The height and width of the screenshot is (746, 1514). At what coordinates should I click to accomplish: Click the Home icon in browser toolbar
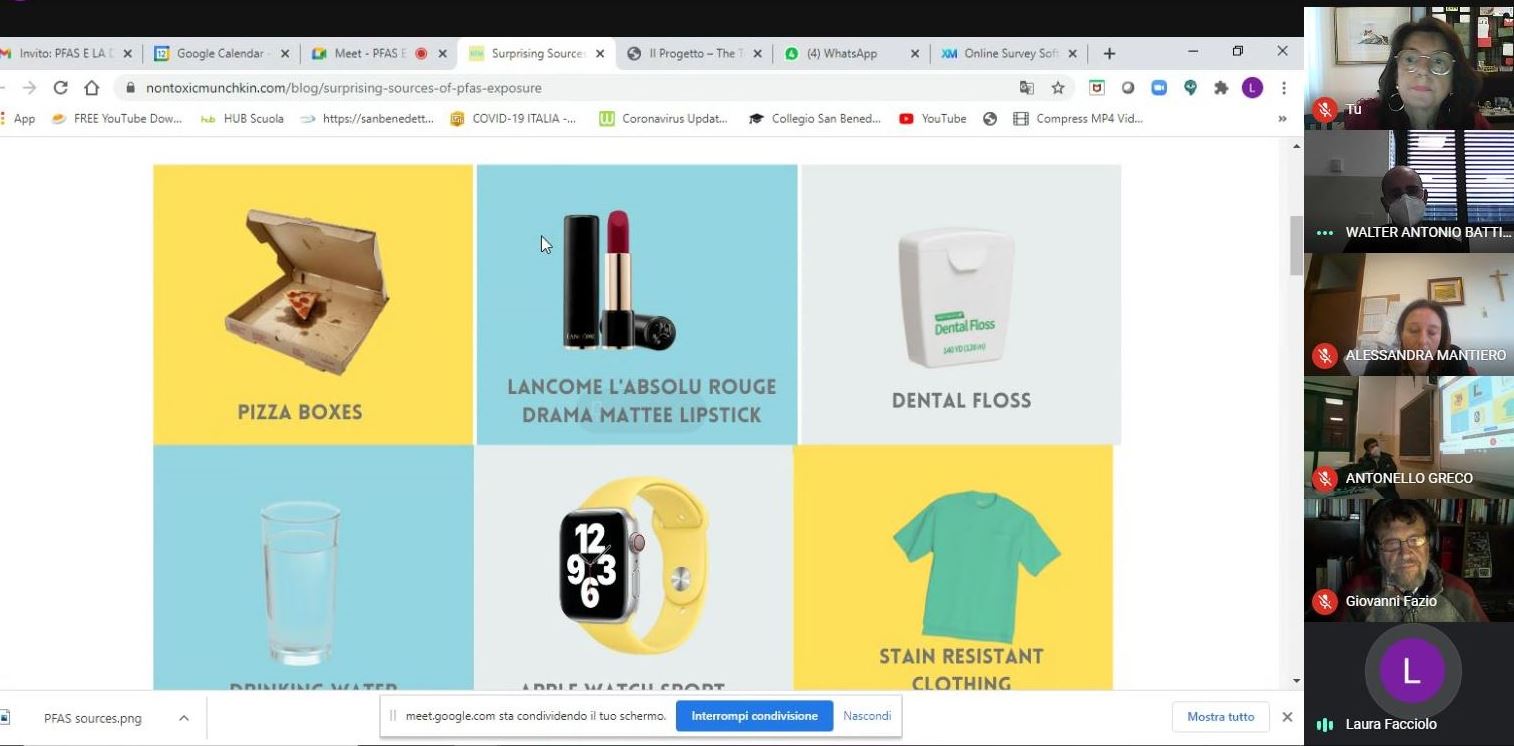tap(91, 88)
